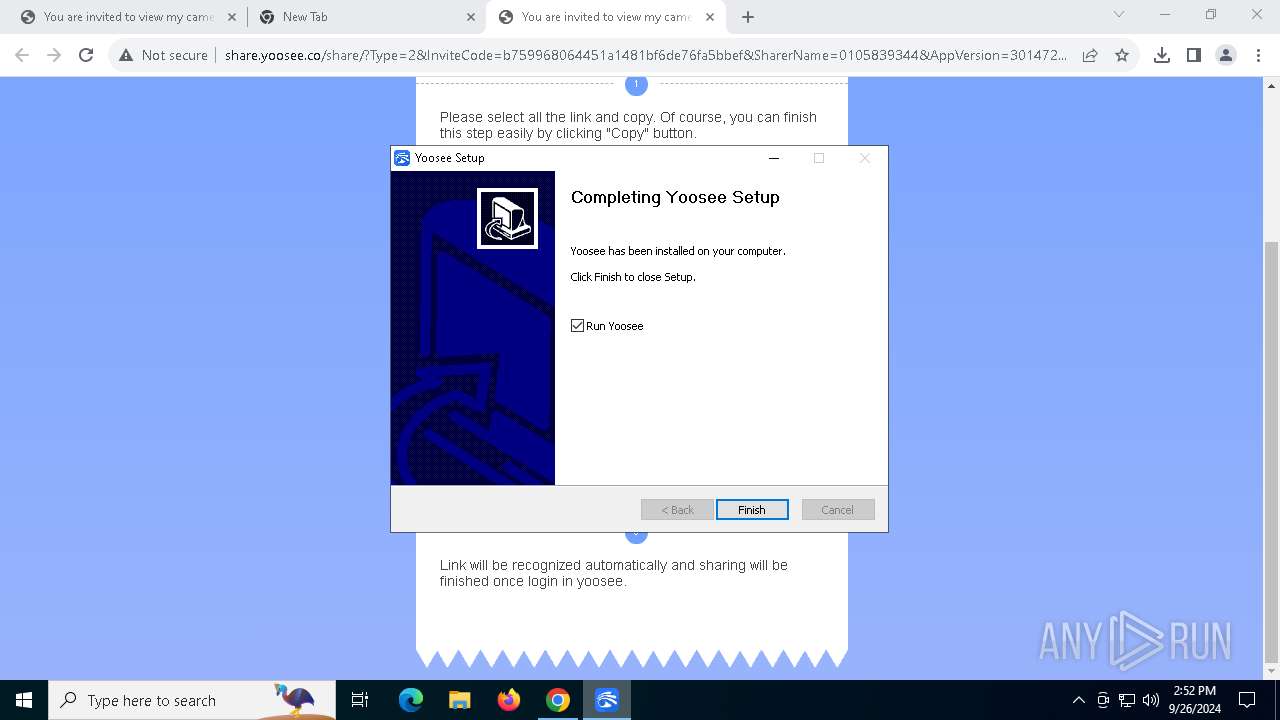1280x720 pixels.
Task: Click Finish in Yoosee Setup
Action: [x=752, y=510]
